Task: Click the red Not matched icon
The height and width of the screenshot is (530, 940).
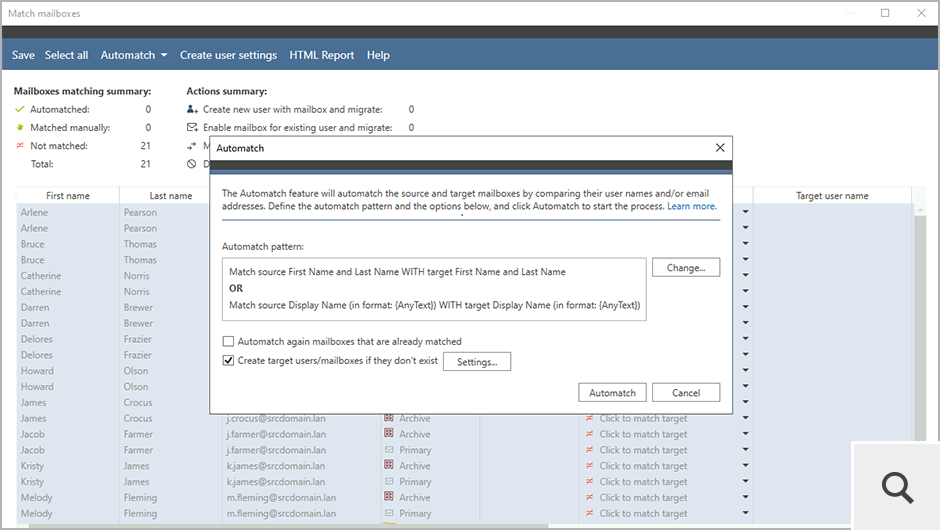Action: tap(19, 146)
